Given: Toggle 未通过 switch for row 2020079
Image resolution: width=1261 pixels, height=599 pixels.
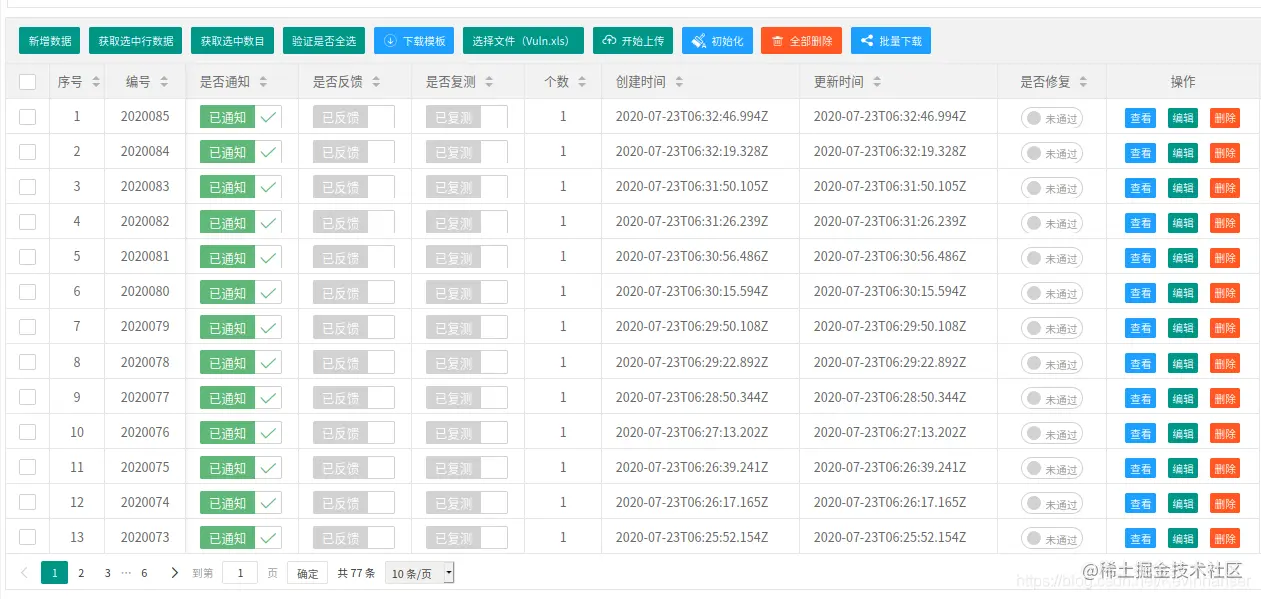Looking at the screenshot, I should click(x=1052, y=328).
